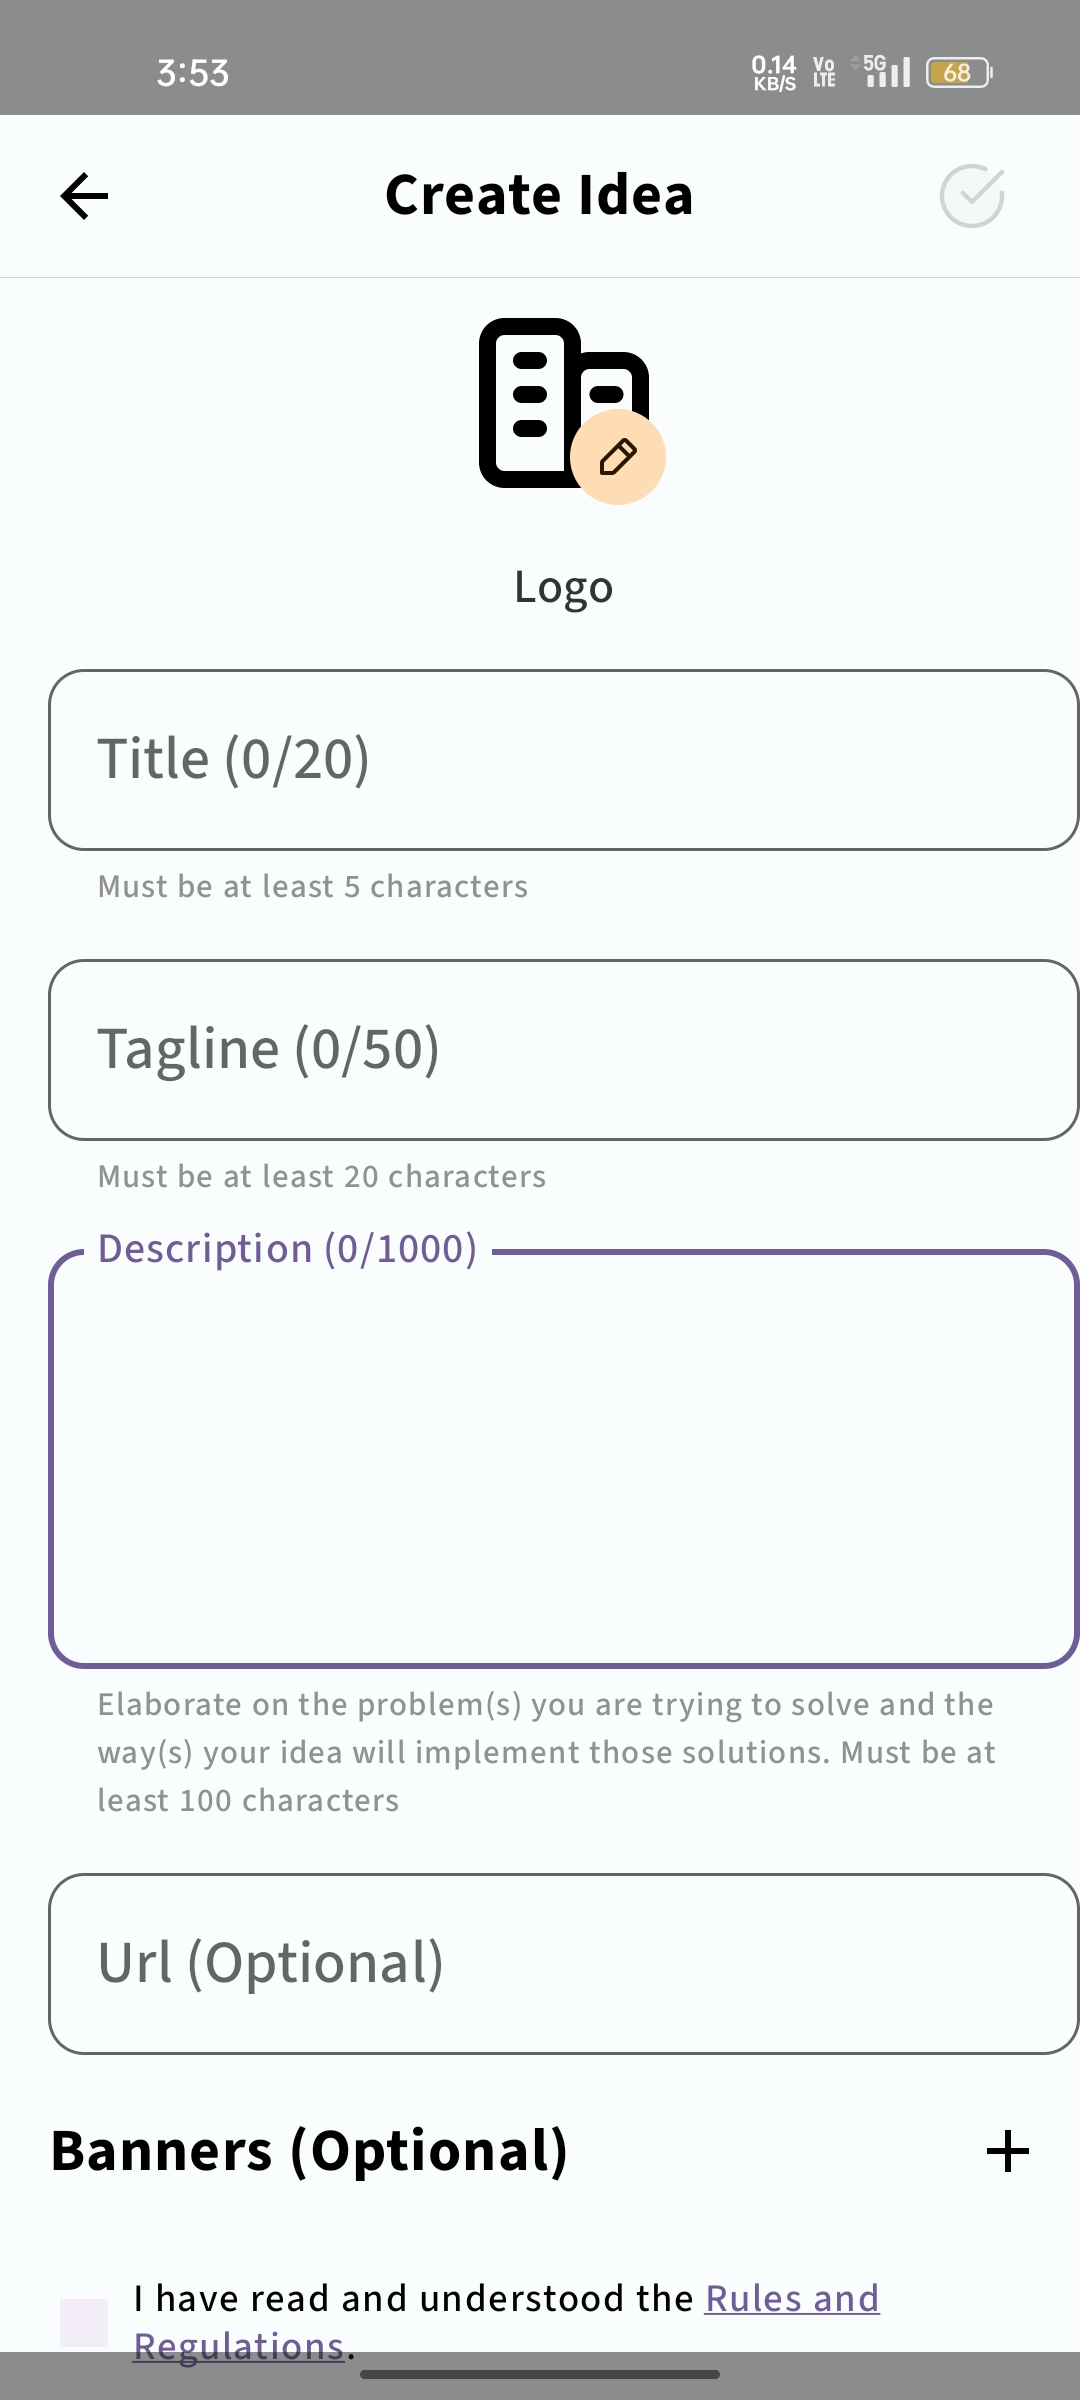Tap the 5G signal strength icon

tap(883, 71)
